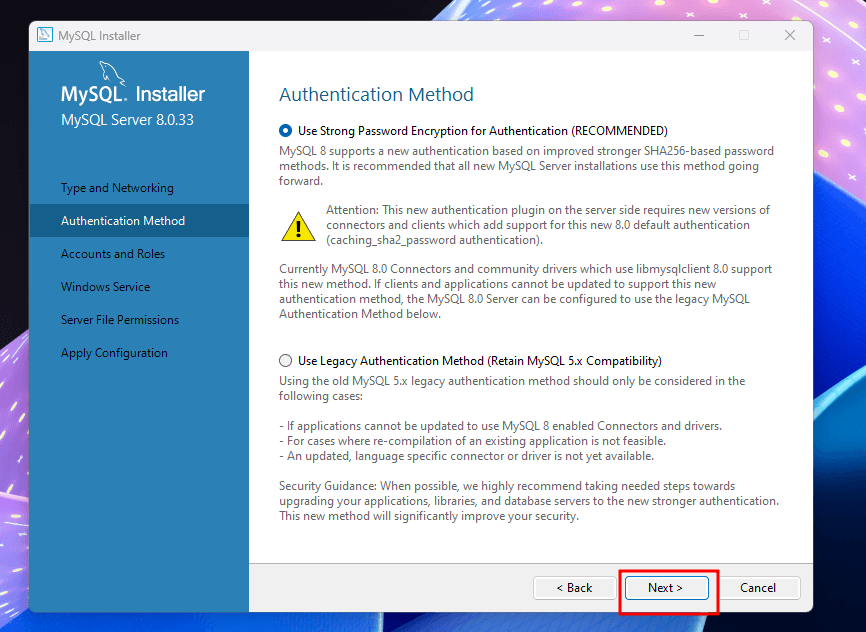Click the Authentication Method page heading
Image resolution: width=866 pixels, height=632 pixels.
(x=376, y=94)
